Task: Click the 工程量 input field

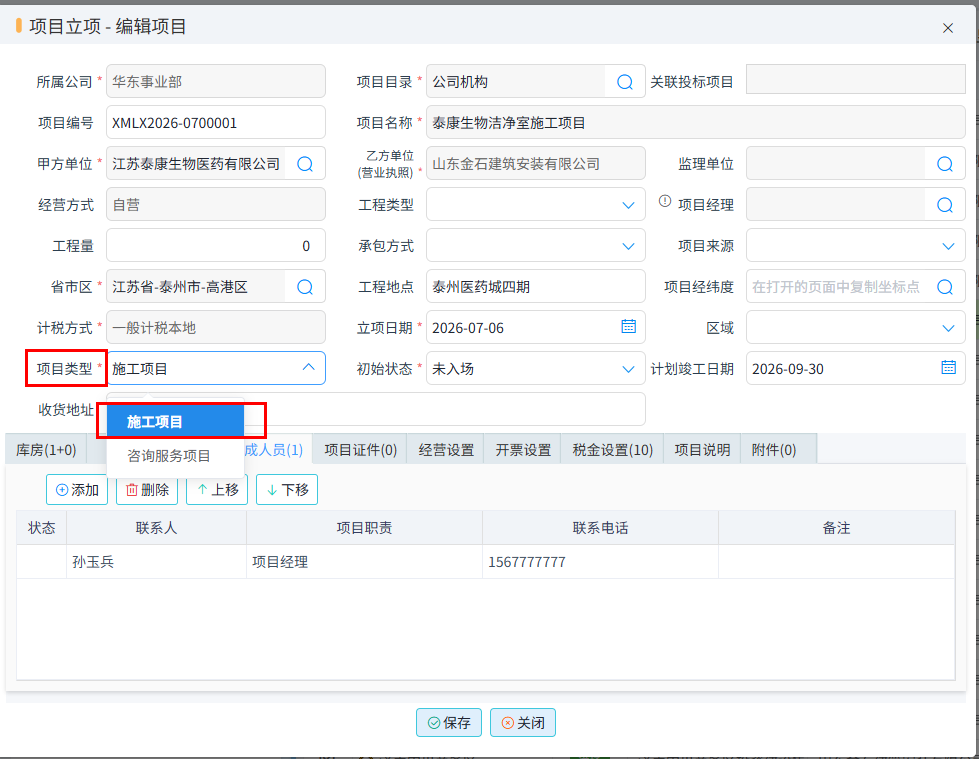Action: [x=216, y=246]
